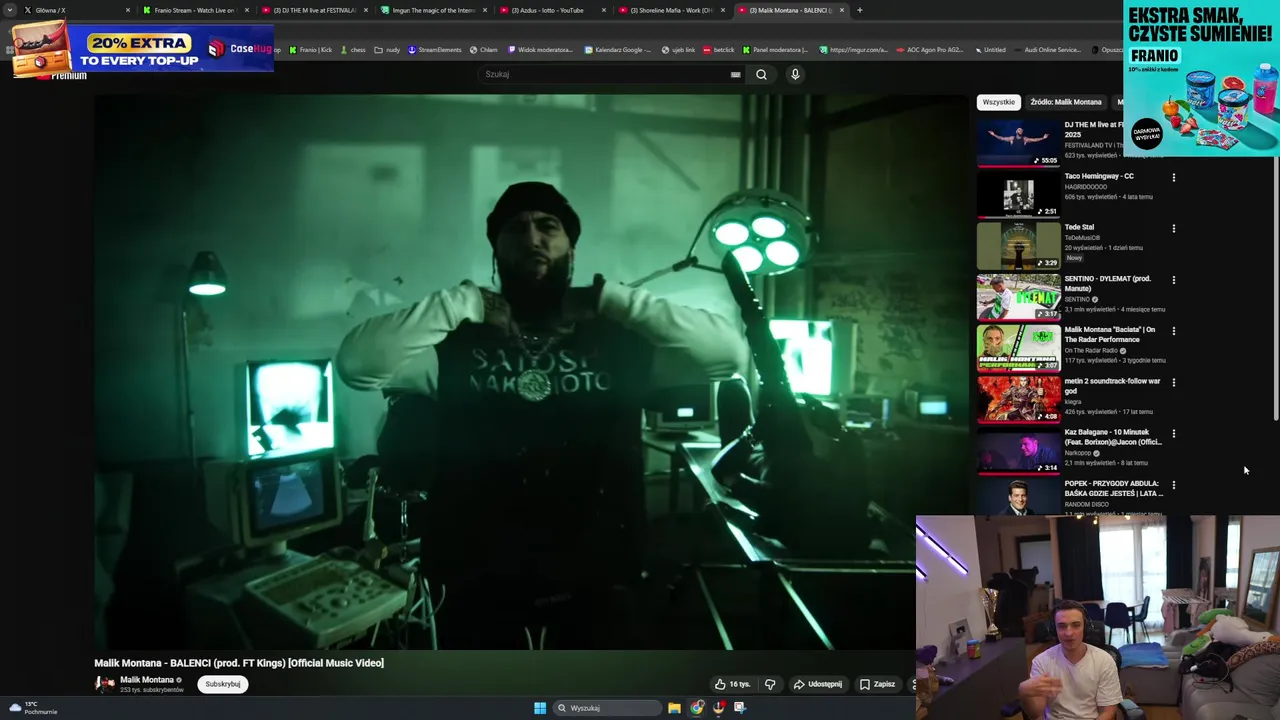Open the Tede Stal video thumbnail

(1018, 245)
